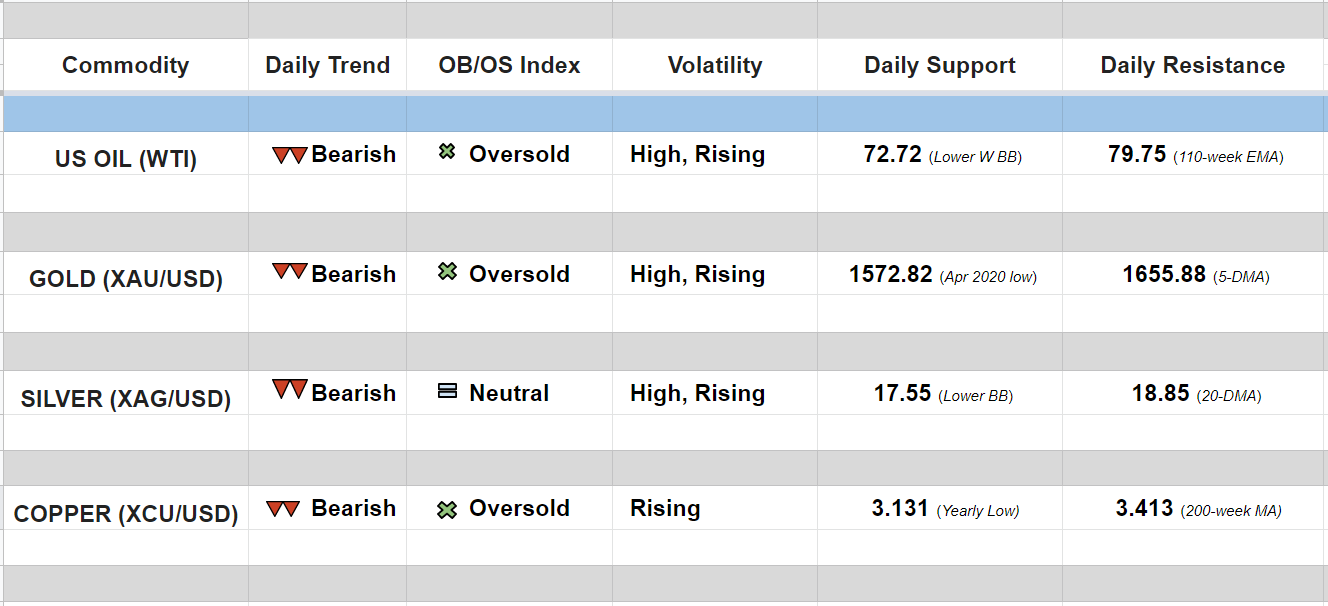Select the US OIL (WTI) cell
Viewport: 1328px width, 606px height.
125,158
